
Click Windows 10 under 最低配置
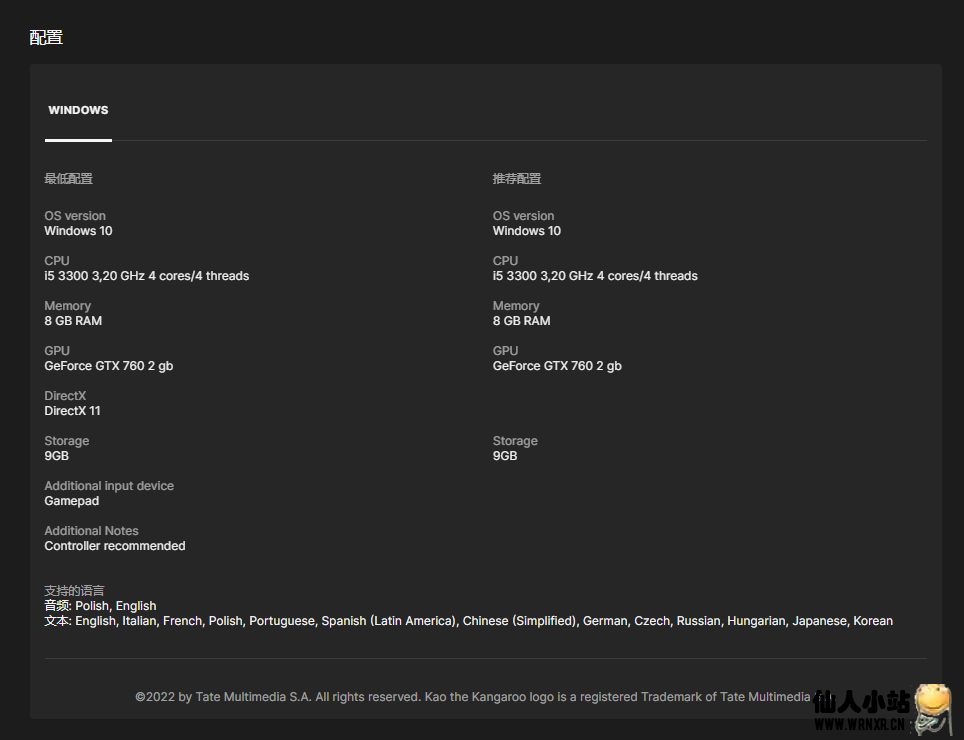click(78, 231)
